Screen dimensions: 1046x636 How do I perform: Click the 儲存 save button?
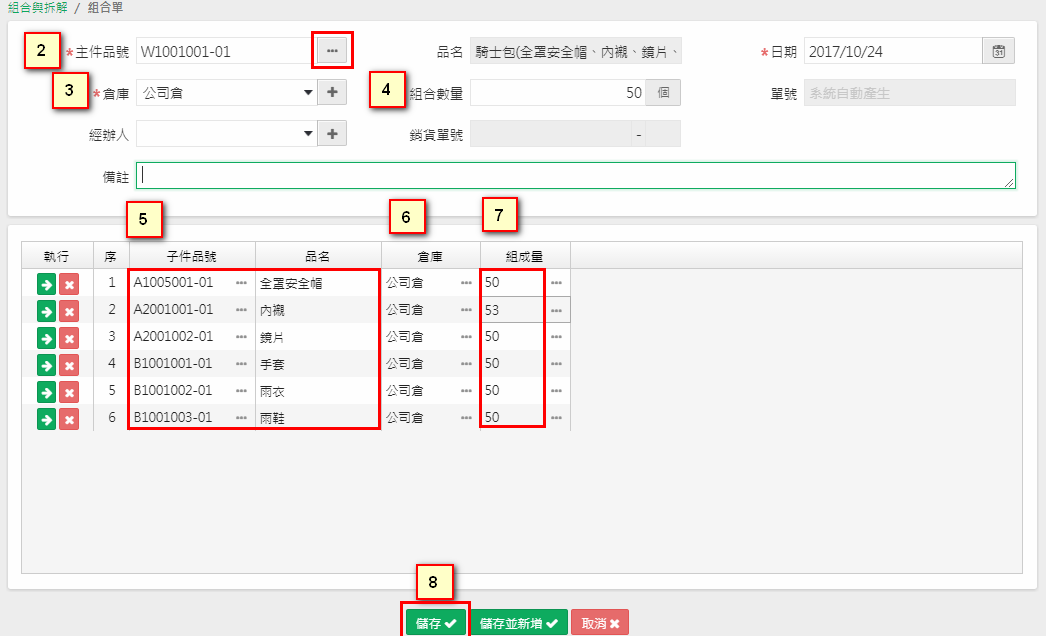point(436,623)
